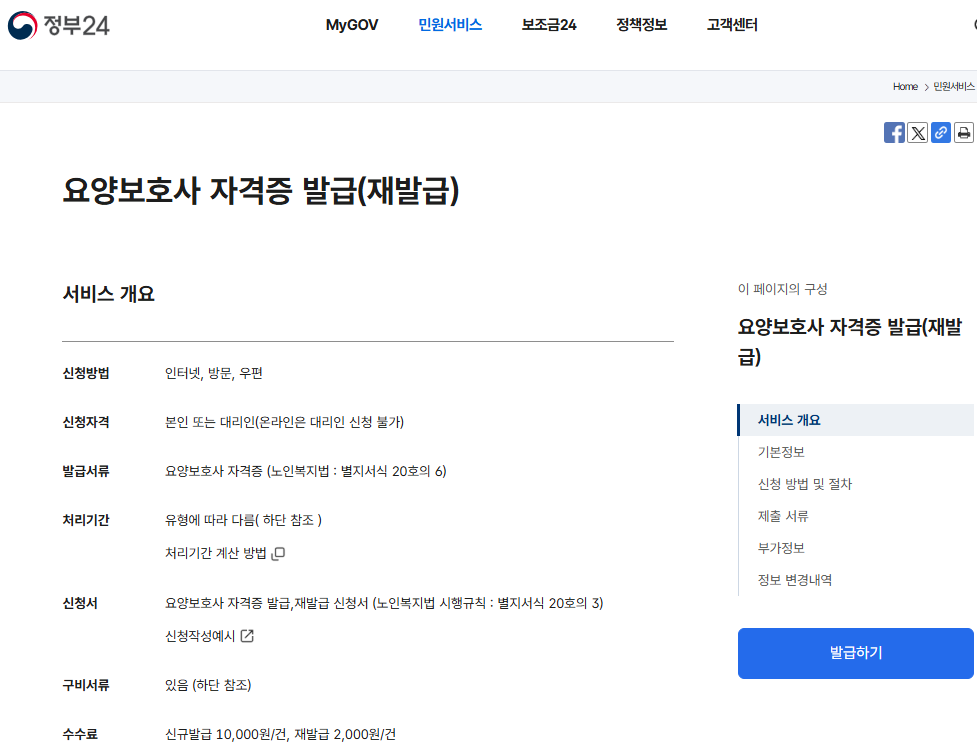Select page title 요양보호사 자격증 발급(재발급)
977x751 pixels.
coord(261,190)
